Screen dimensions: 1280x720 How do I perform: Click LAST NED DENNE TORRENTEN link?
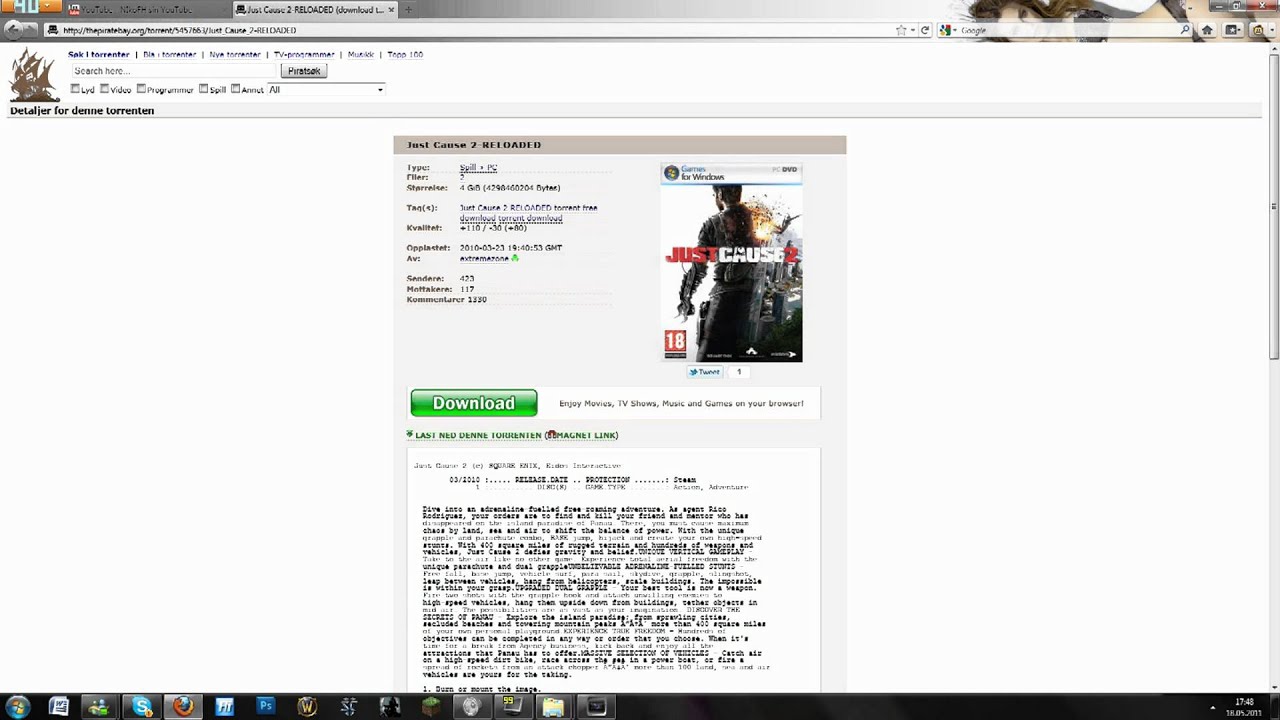[x=478, y=435]
